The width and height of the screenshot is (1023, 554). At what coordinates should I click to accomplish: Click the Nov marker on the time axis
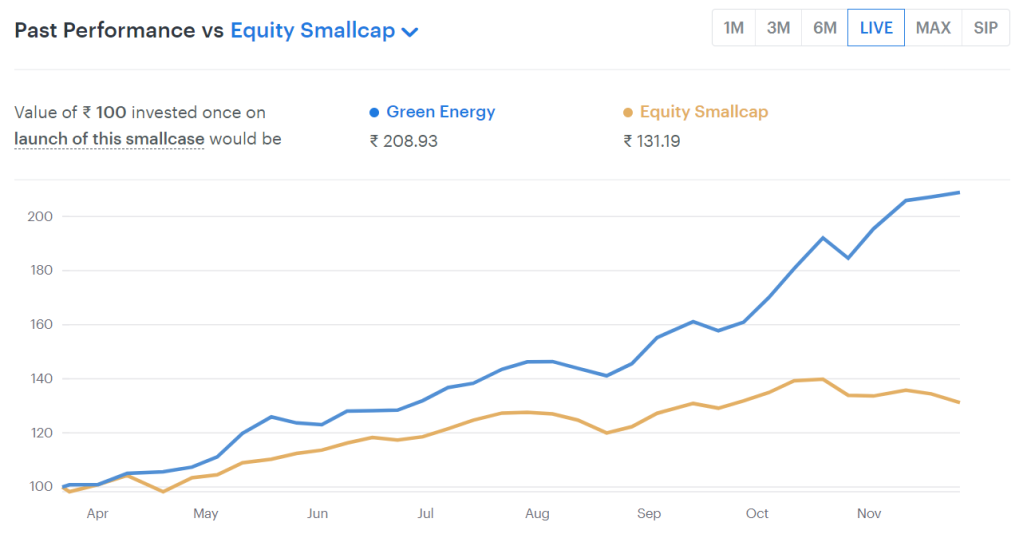click(x=869, y=514)
